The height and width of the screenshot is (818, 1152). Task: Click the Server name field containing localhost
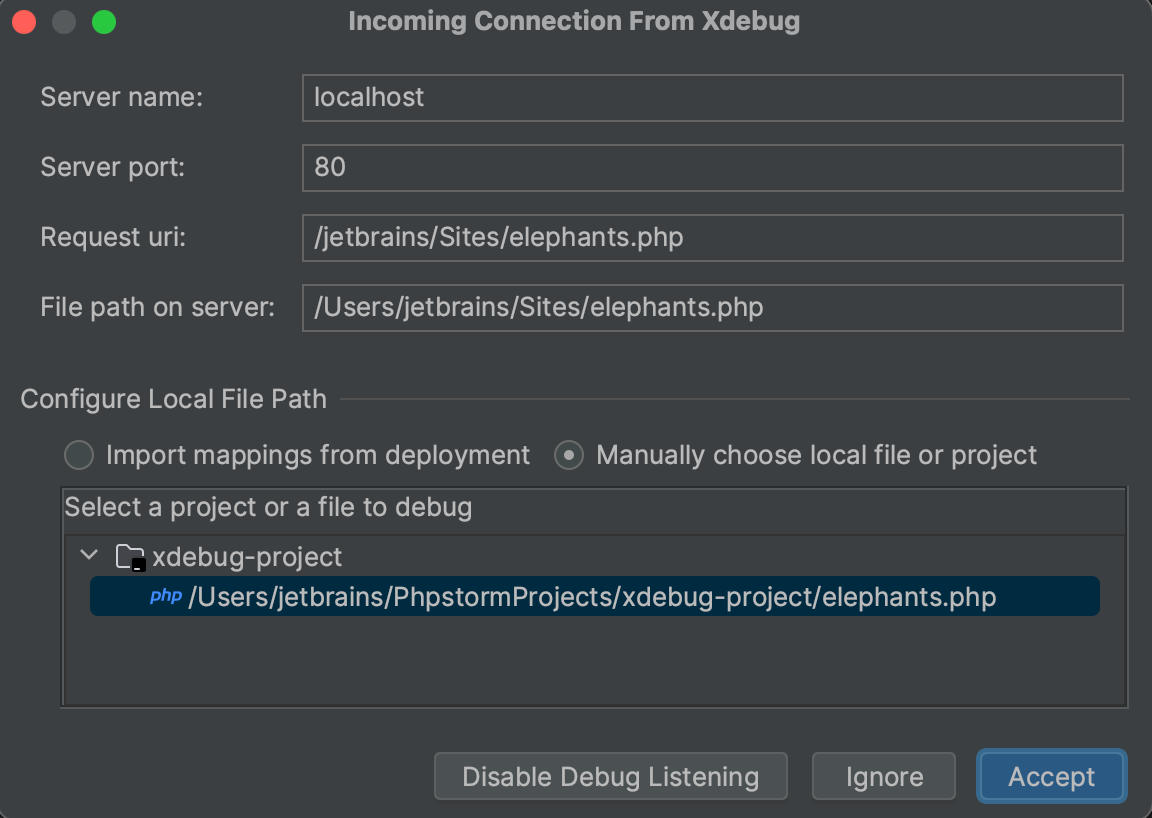coord(712,98)
